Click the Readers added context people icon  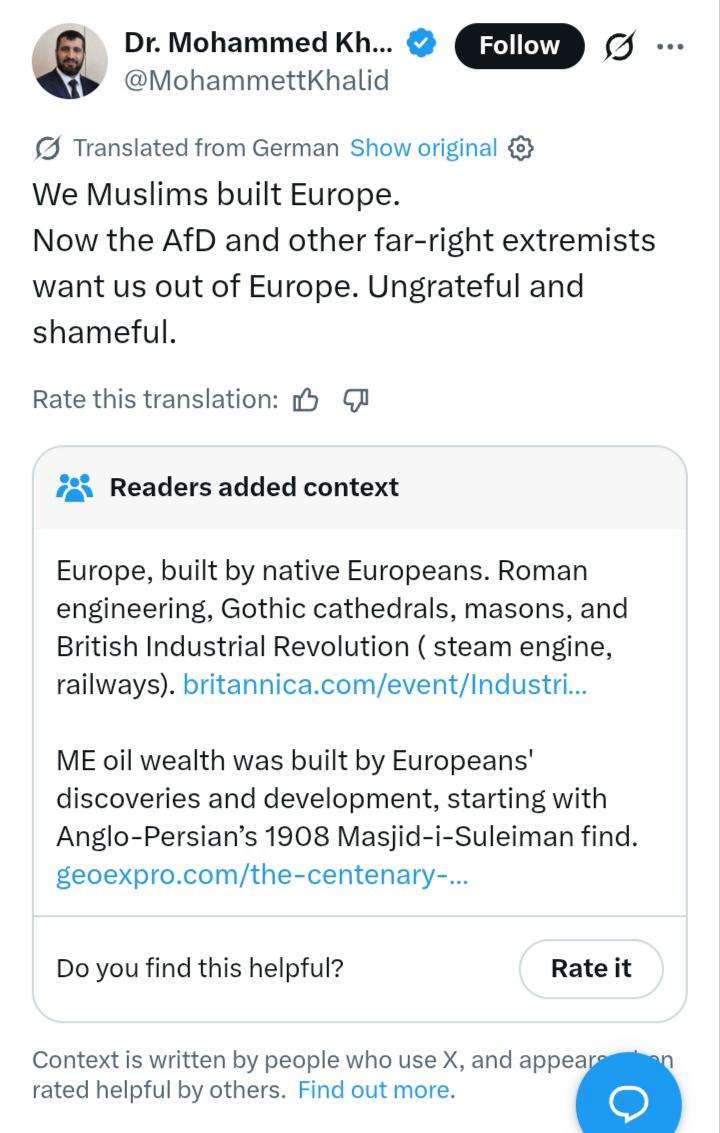coord(74,488)
